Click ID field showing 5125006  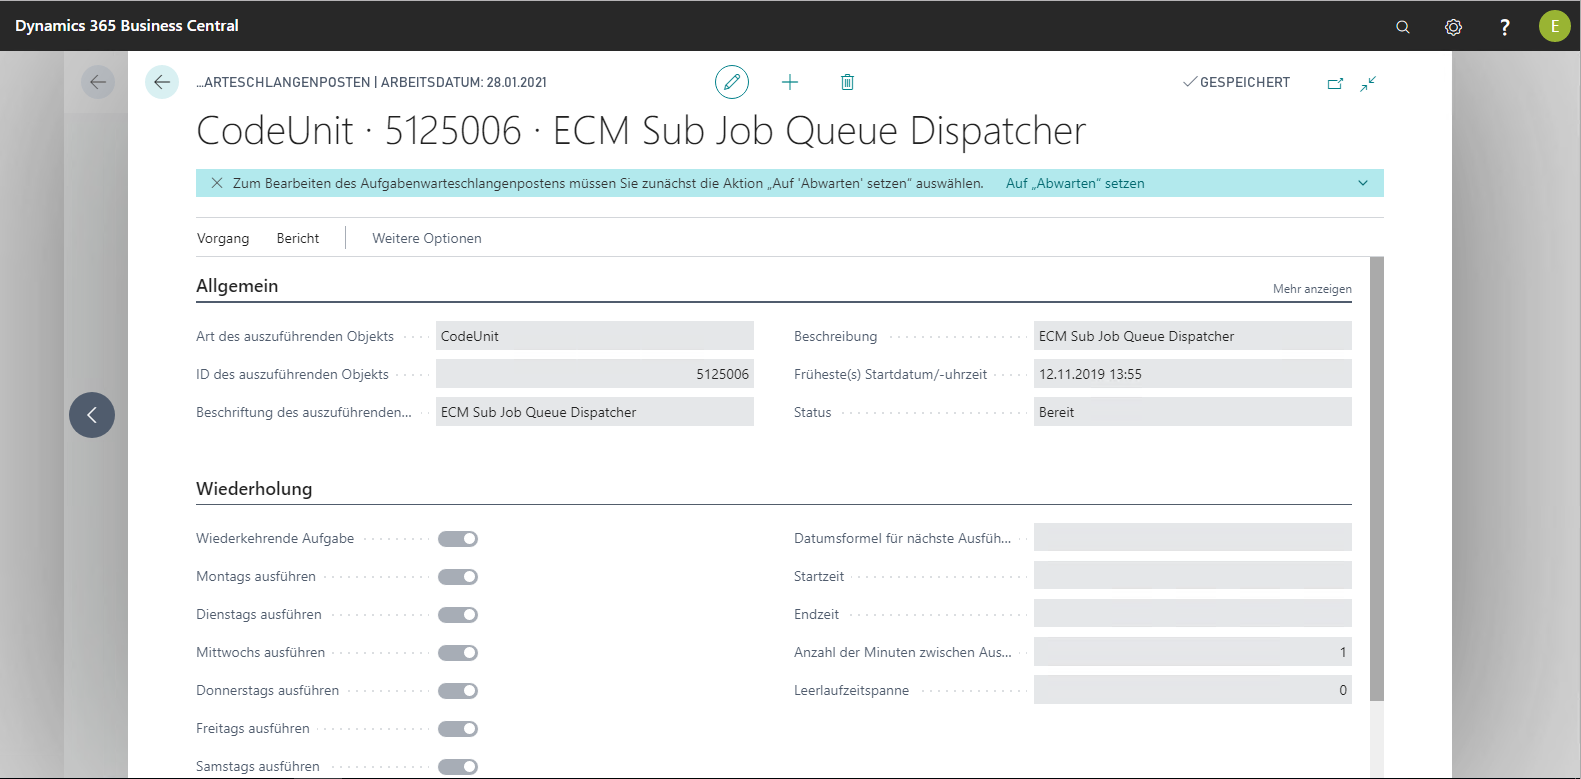tap(595, 374)
